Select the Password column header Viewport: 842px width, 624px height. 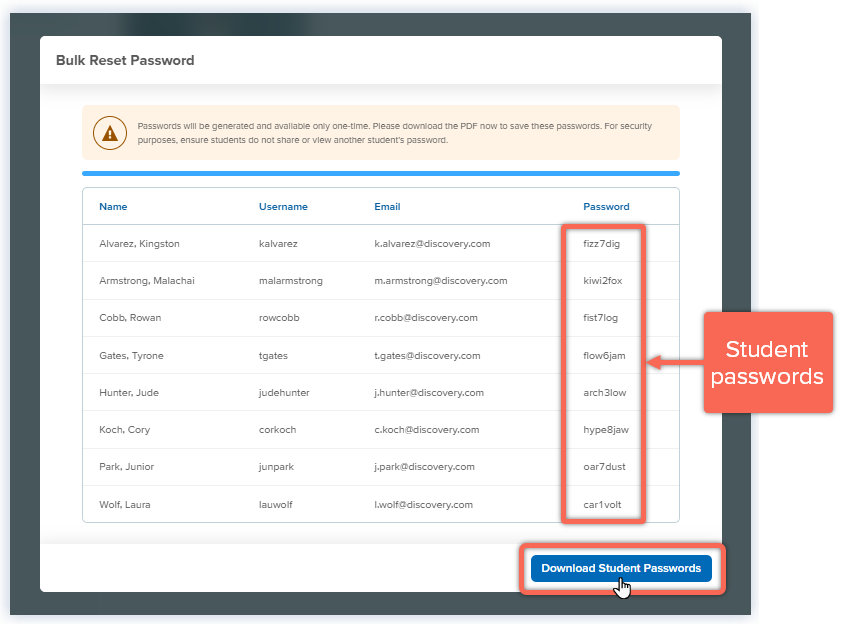pyautogui.click(x=606, y=207)
